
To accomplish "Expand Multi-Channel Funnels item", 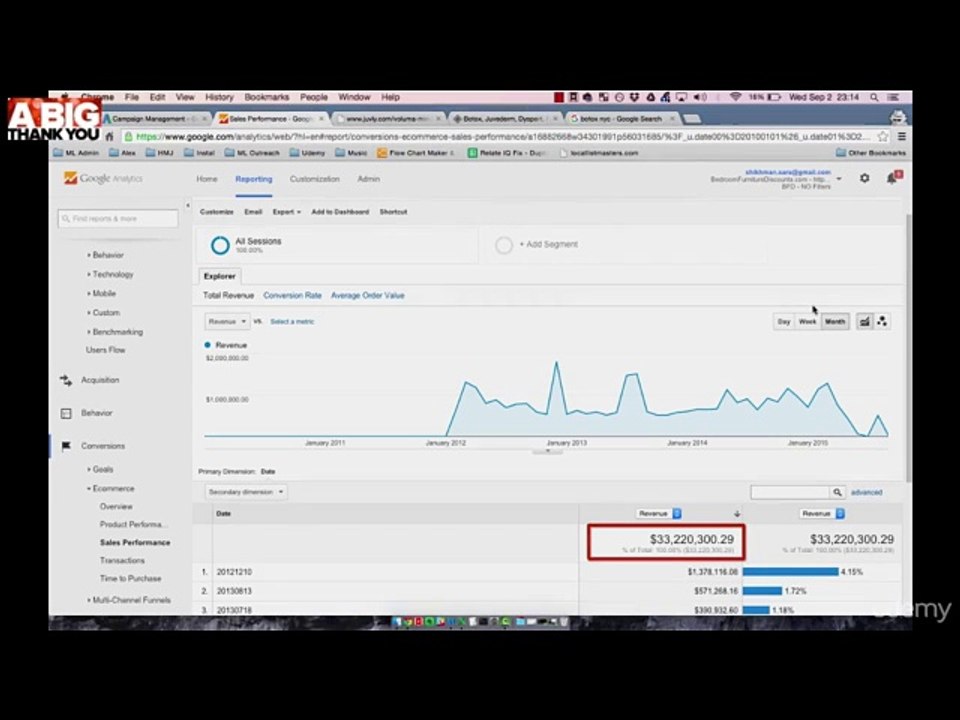I will [129, 600].
